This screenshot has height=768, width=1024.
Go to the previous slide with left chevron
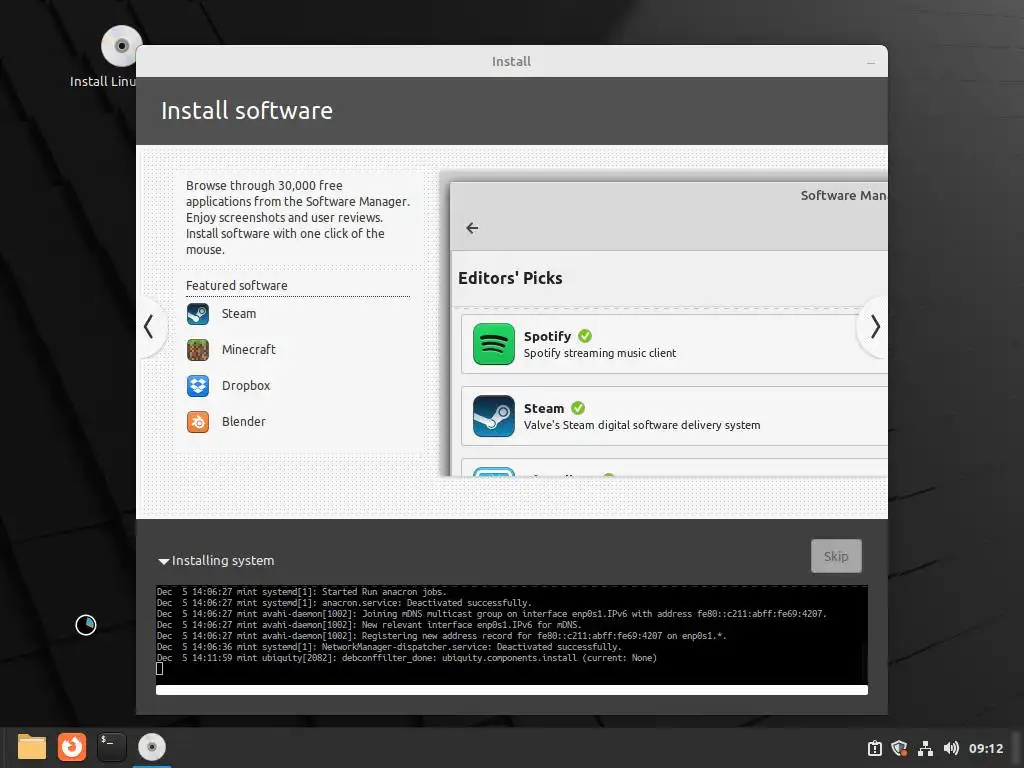[x=149, y=327]
